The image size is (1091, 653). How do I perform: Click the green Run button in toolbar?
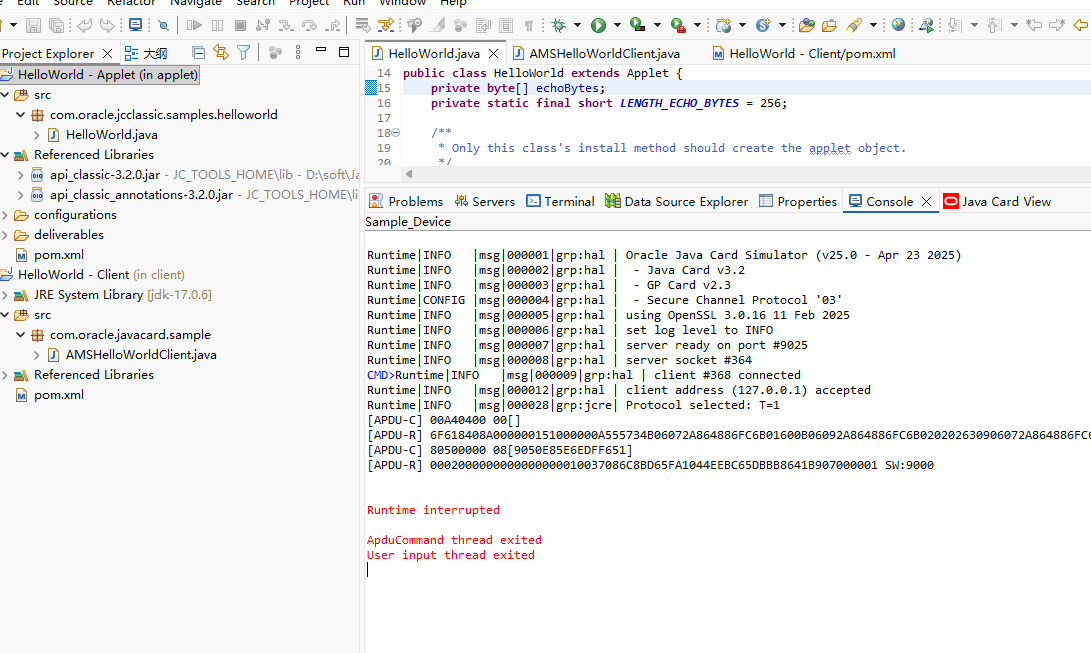(598, 25)
